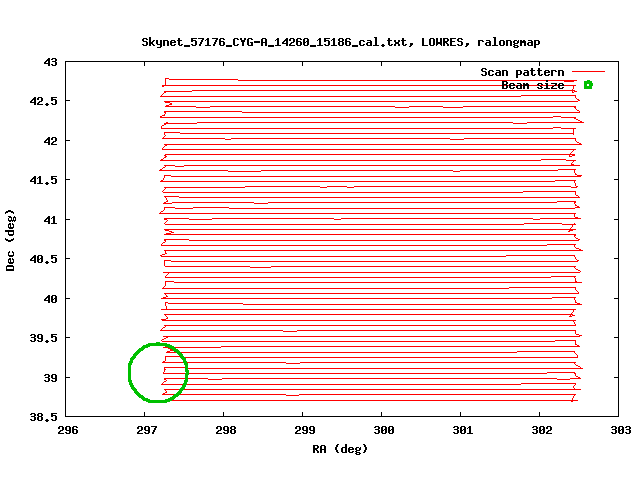This screenshot has height=480, width=640.
Task: Click the y-axis tick label 39
Action: point(51,378)
